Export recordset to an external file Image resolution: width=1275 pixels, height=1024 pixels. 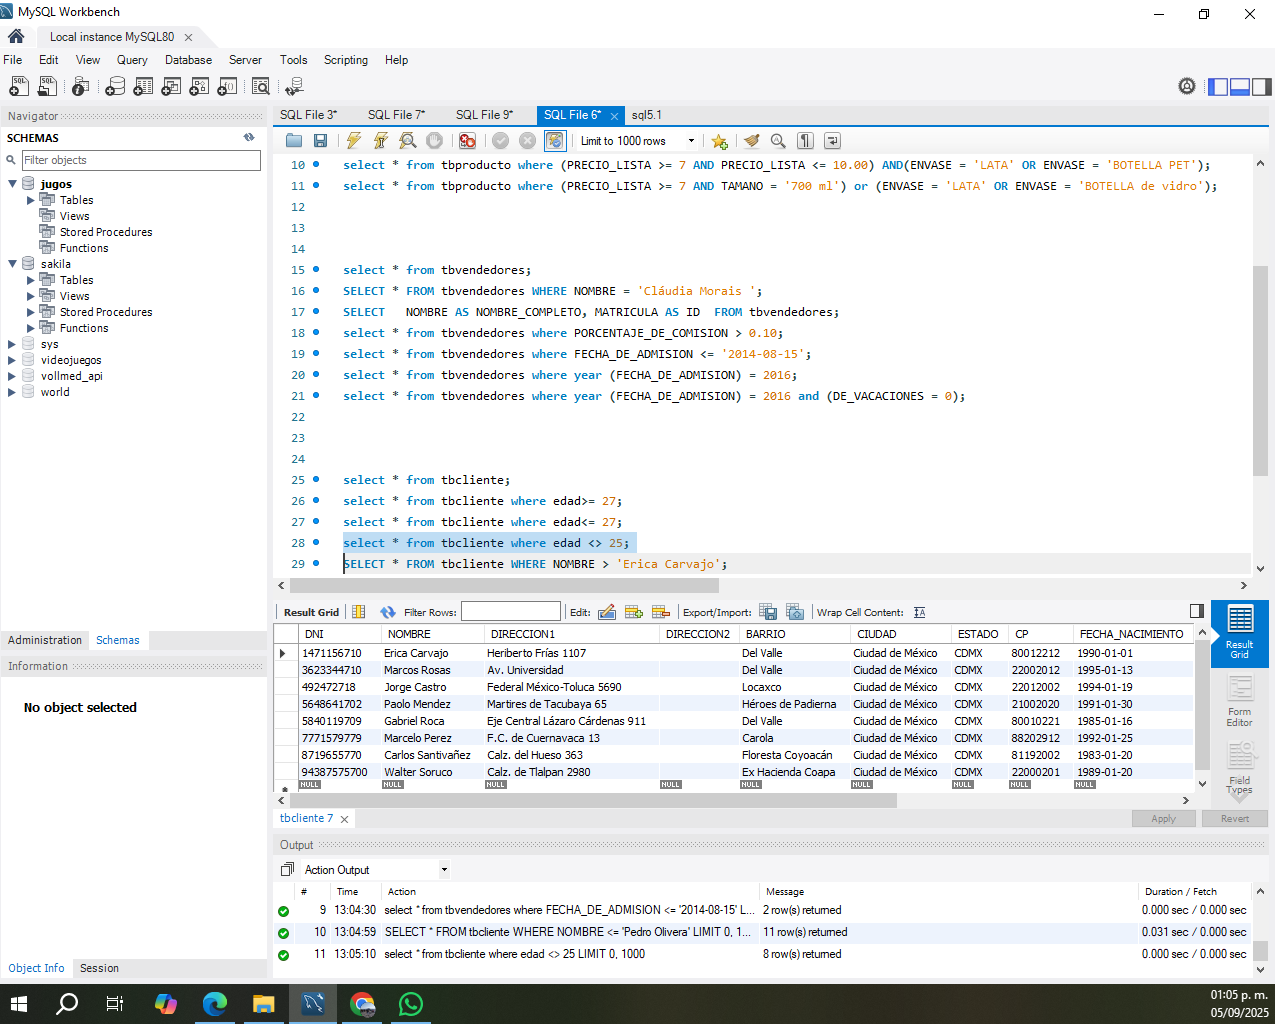(768, 612)
